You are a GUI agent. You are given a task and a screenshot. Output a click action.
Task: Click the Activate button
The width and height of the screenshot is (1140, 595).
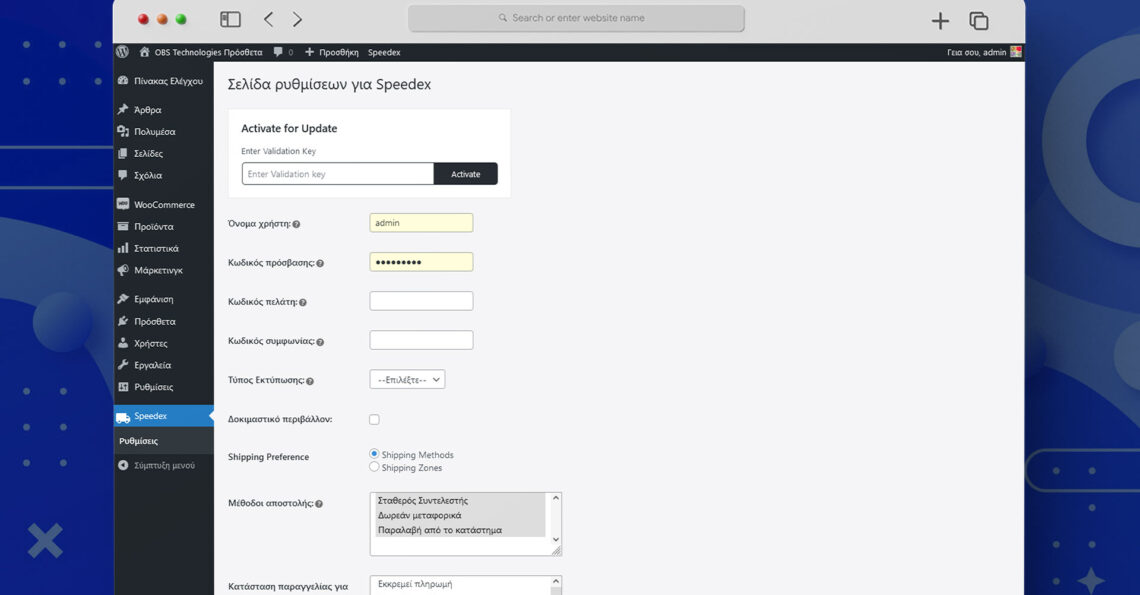point(465,174)
